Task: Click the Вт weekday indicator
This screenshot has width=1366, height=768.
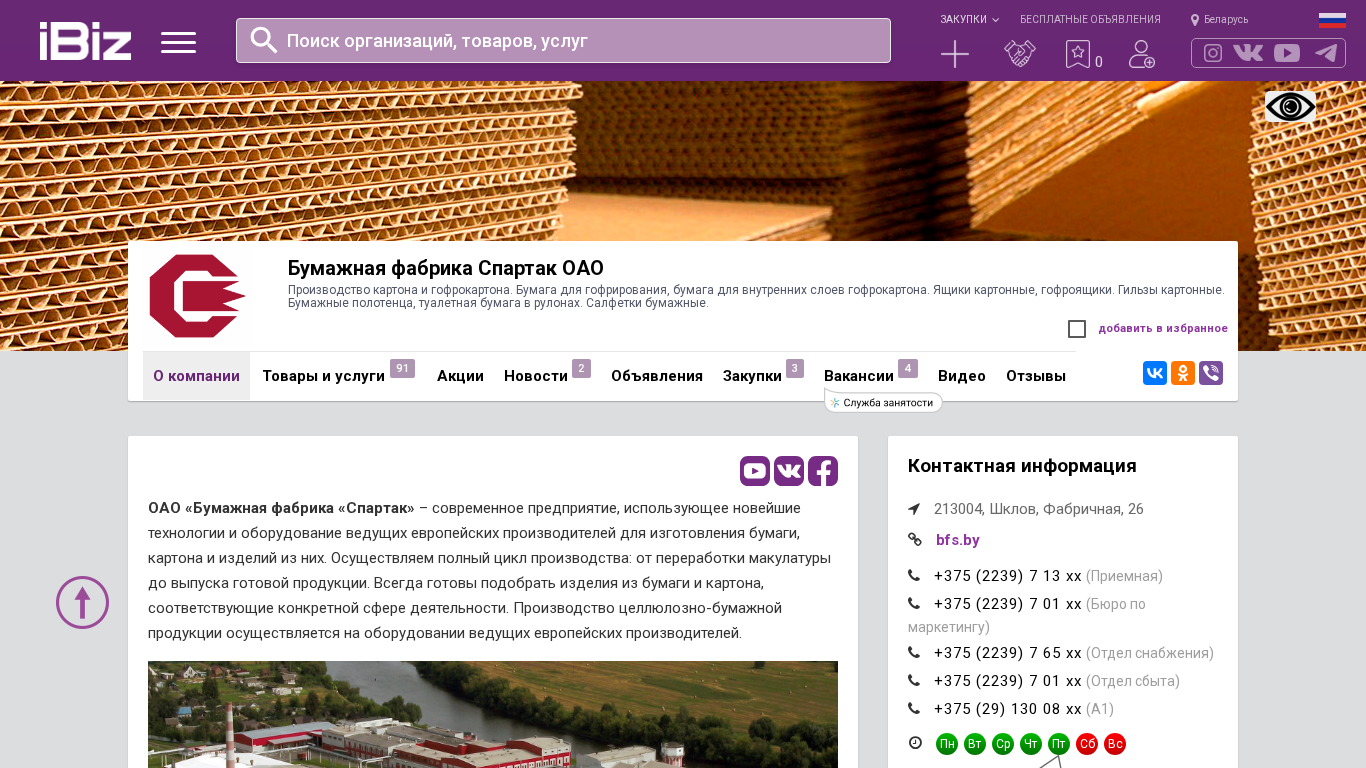Action: [x=975, y=744]
